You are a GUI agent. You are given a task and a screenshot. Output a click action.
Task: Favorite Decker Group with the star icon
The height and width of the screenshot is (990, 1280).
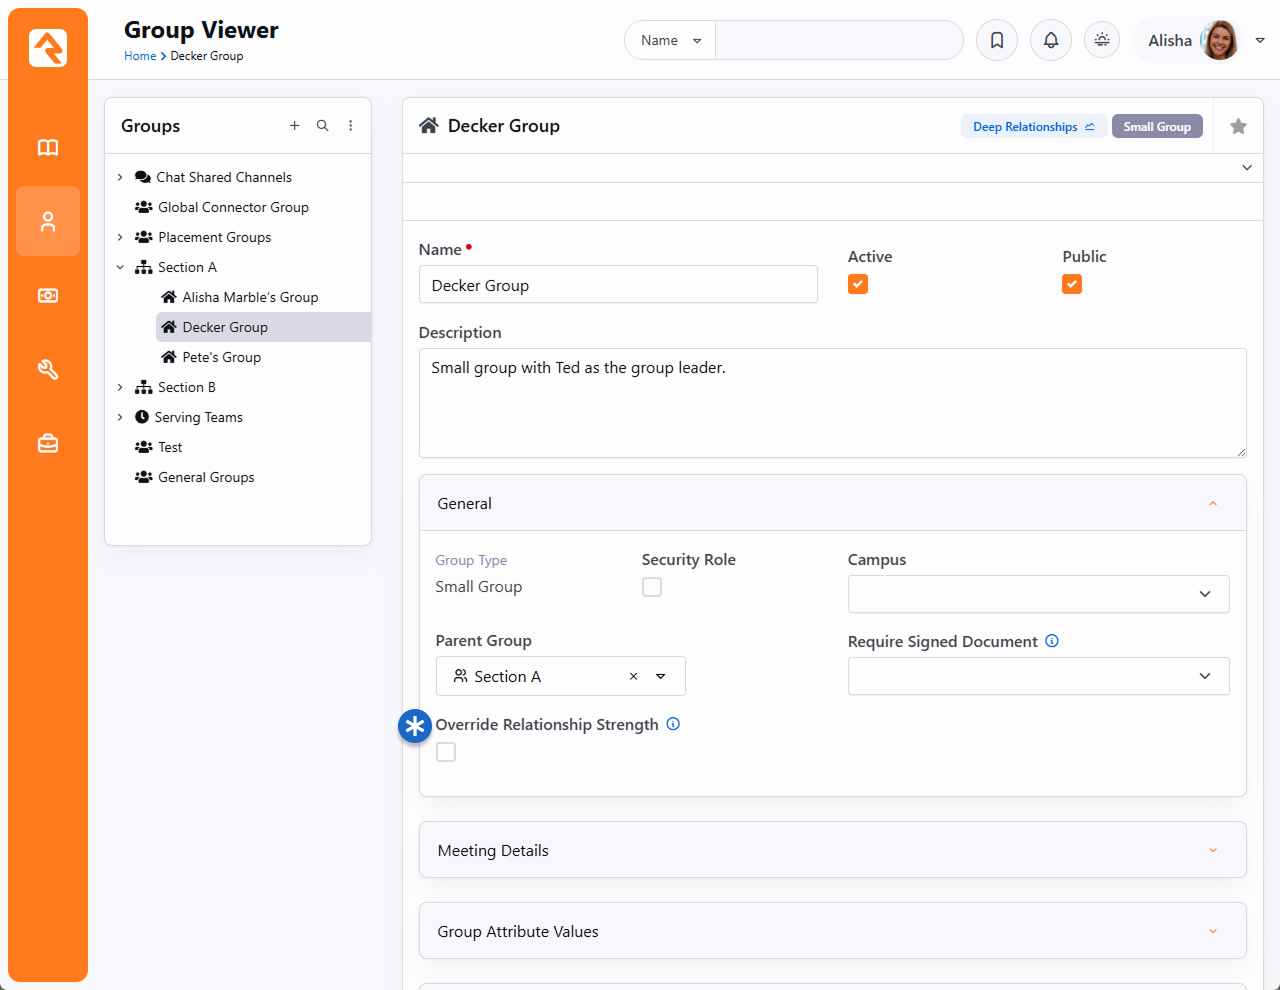1238,126
